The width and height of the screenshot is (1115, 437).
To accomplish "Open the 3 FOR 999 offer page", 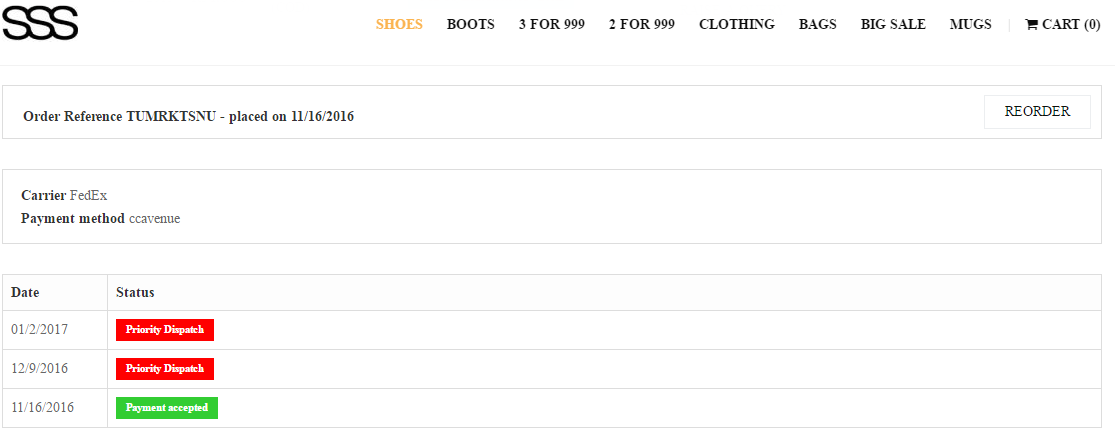I will click(551, 24).
